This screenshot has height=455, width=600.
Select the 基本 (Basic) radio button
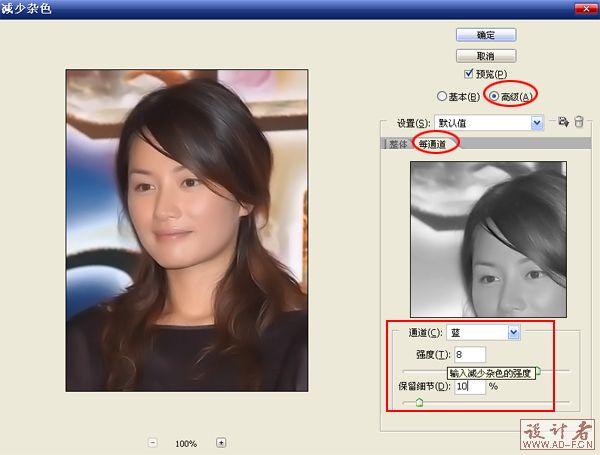(x=443, y=96)
